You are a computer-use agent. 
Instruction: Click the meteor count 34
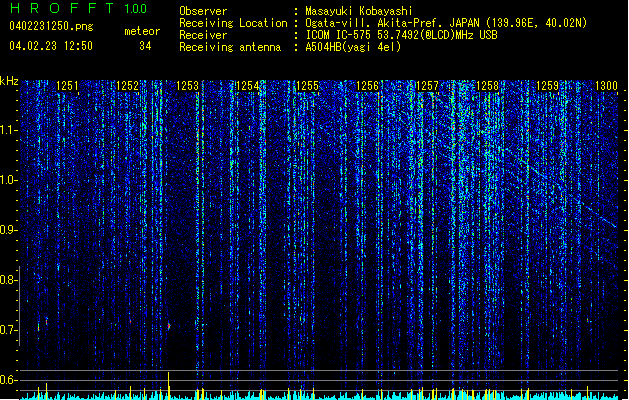click(145, 46)
